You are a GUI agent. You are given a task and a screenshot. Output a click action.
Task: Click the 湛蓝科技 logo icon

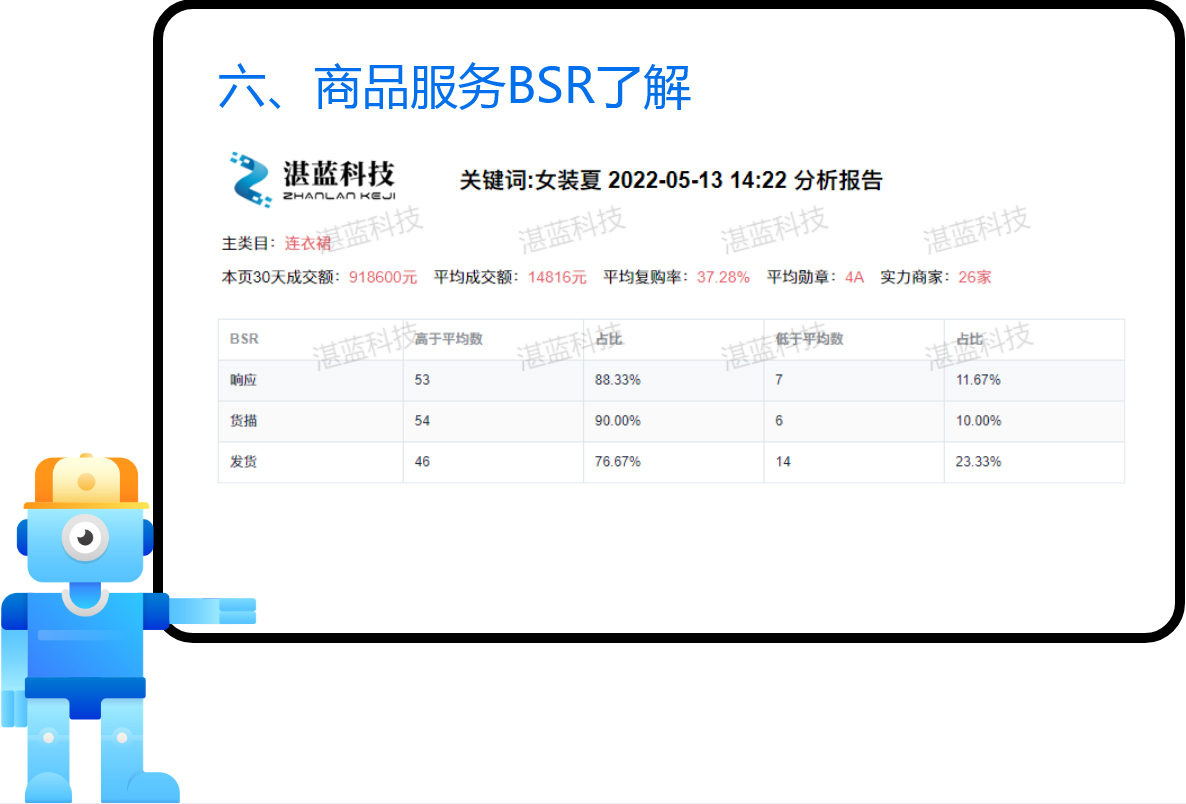(x=251, y=179)
